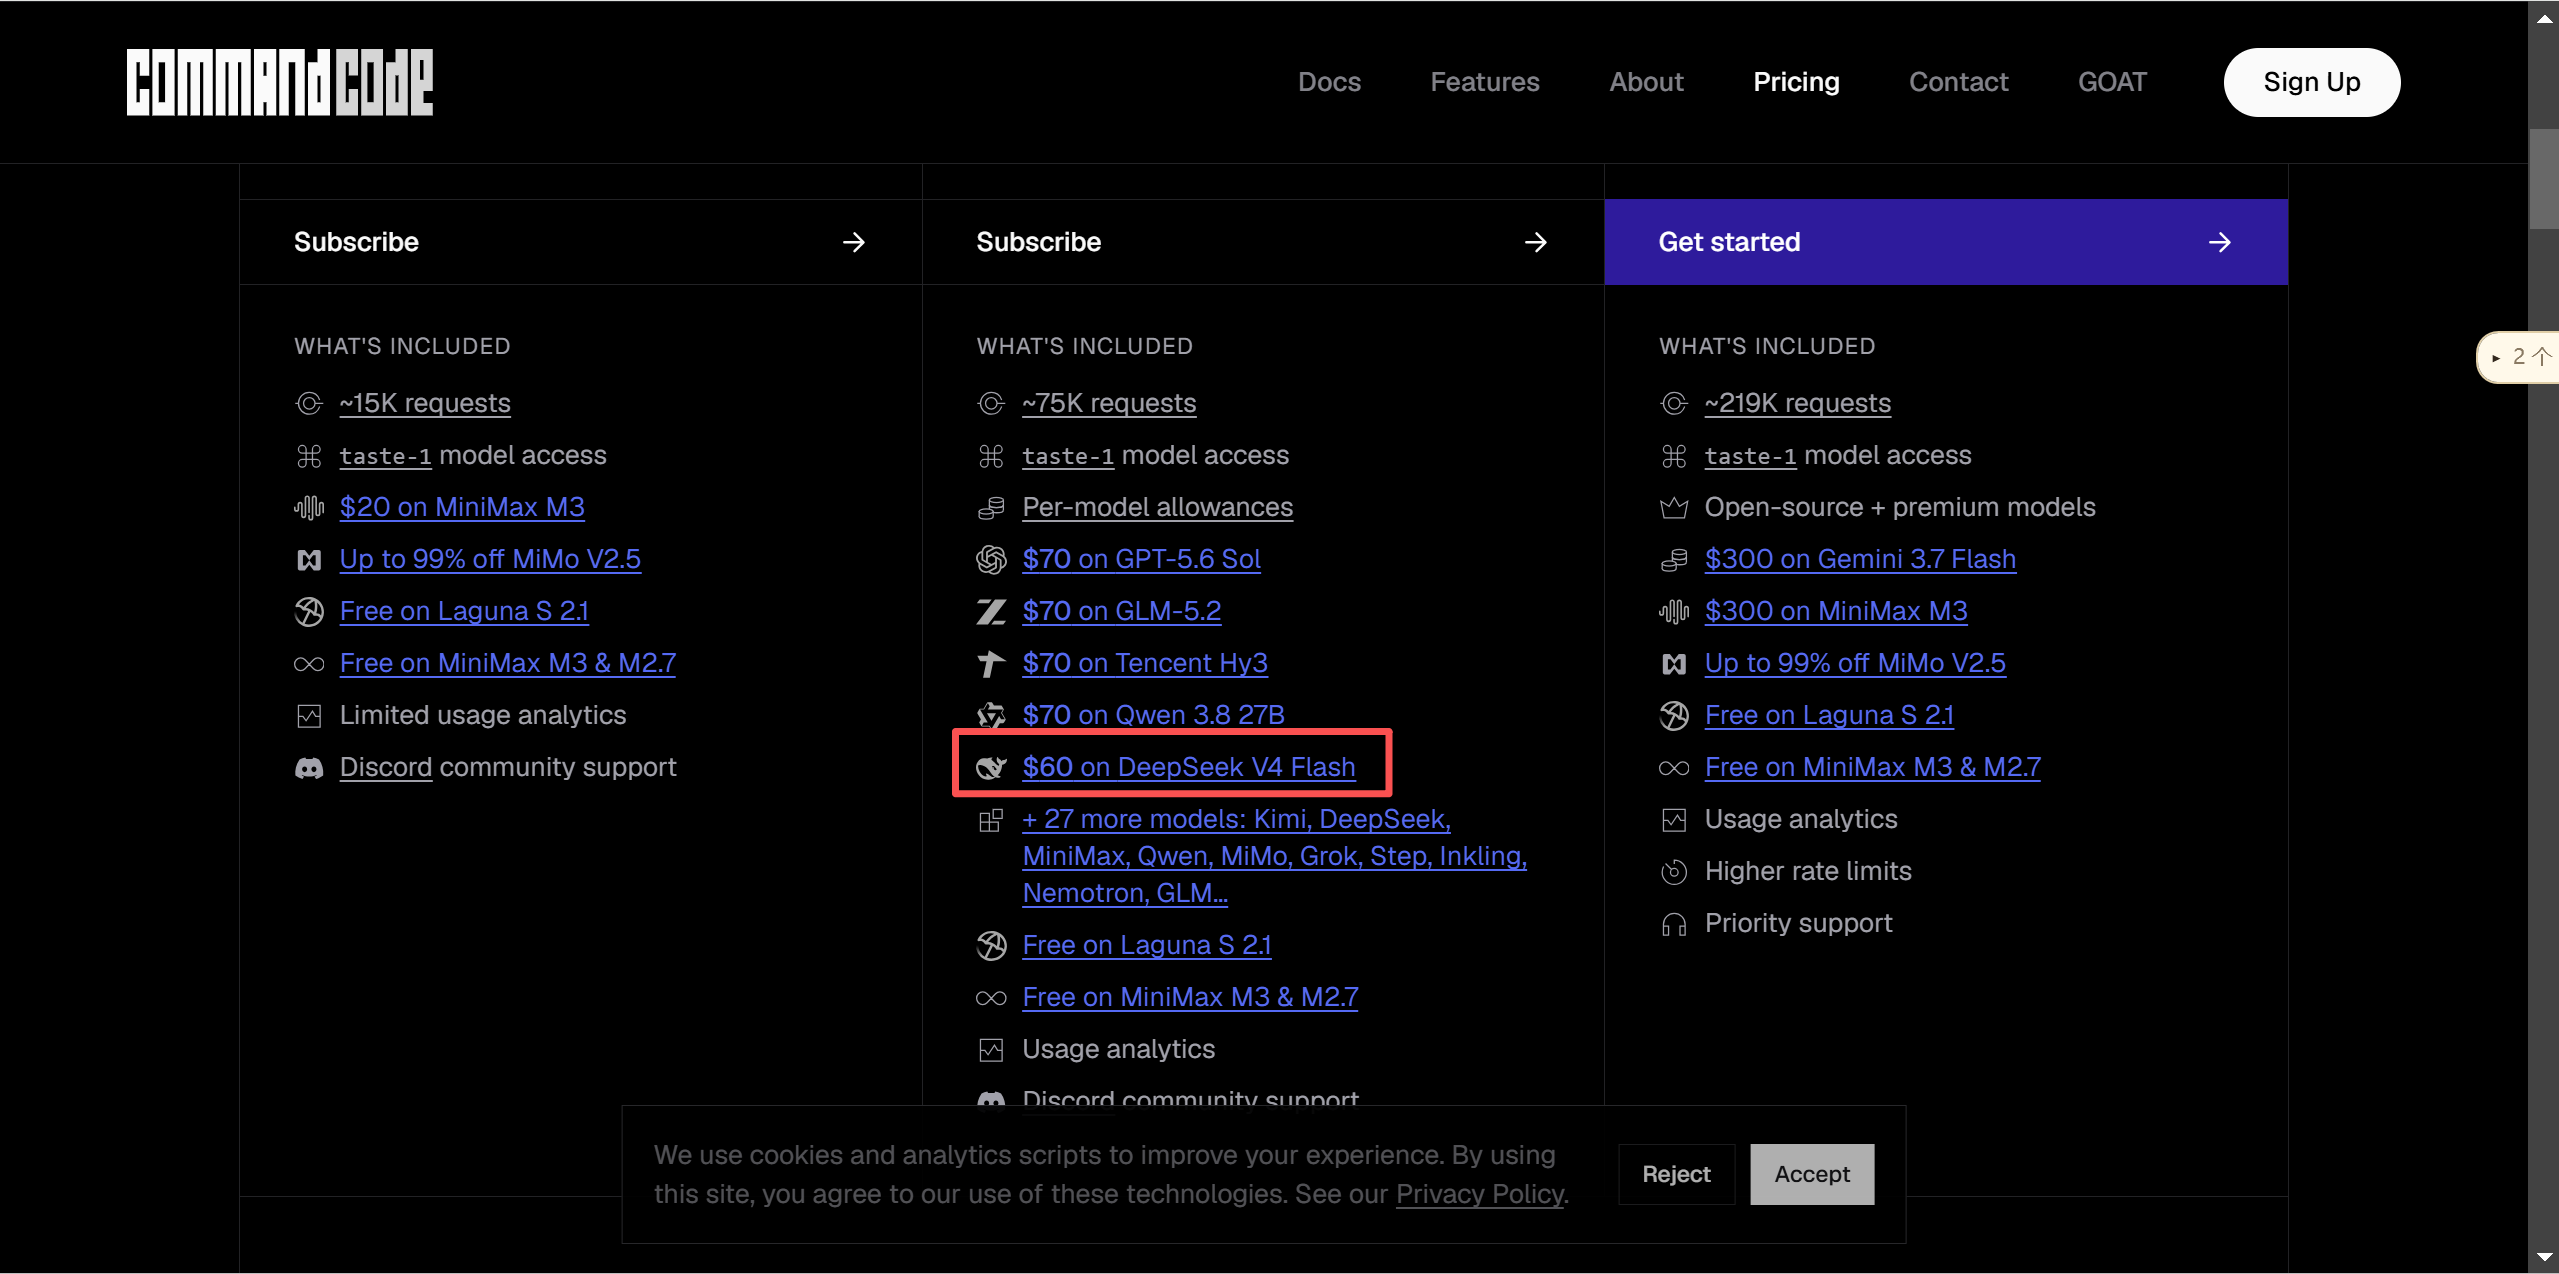Viewport: 2559px width, 1274px height.
Task: Click the whale icon beside $60 on DeepSeek V4 Flash
Action: [x=991, y=768]
